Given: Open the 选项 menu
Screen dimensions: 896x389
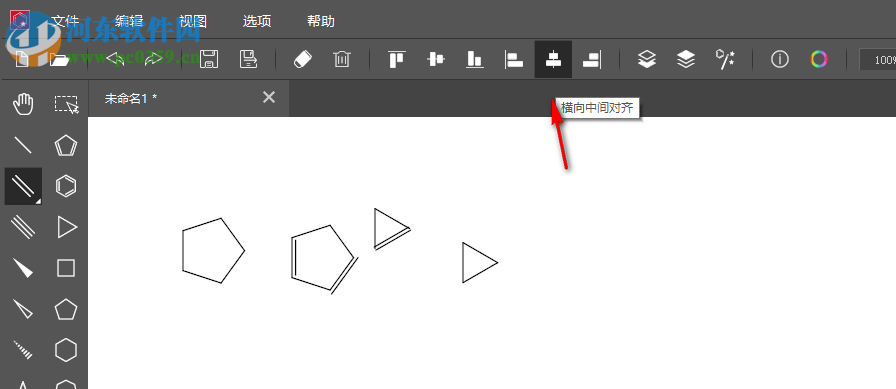Looking at the screenshot, I should pos(257,21).
